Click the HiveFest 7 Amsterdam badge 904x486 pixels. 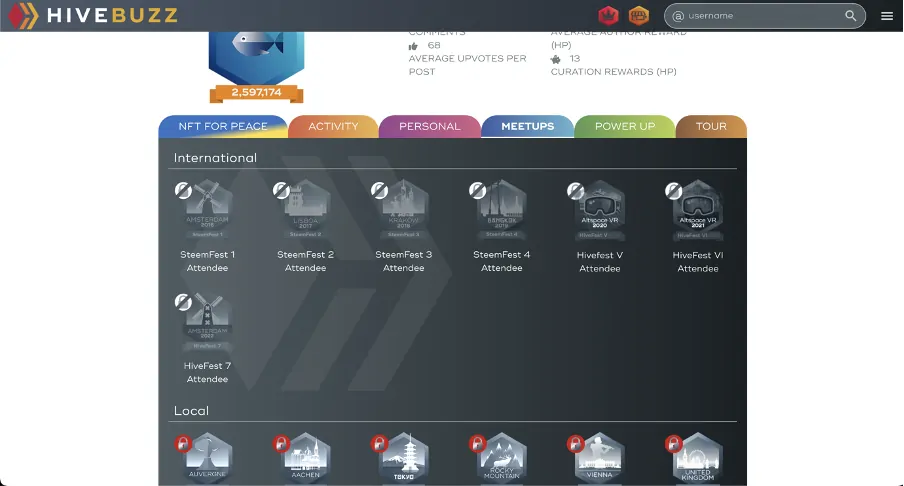(208, 321)
